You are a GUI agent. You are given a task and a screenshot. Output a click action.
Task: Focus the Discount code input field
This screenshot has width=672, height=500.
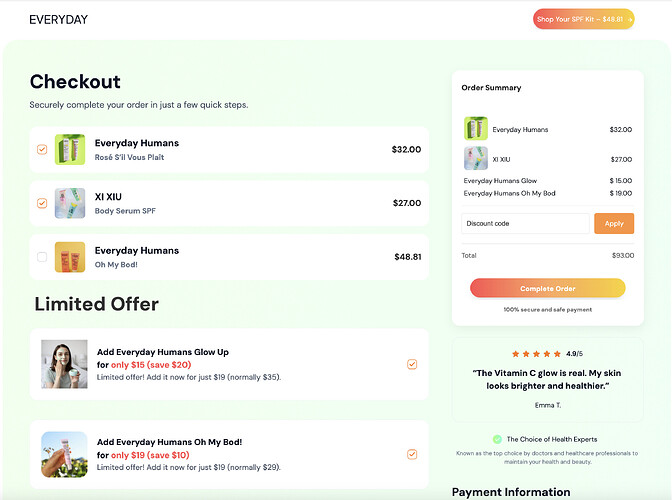coord(525,224)
